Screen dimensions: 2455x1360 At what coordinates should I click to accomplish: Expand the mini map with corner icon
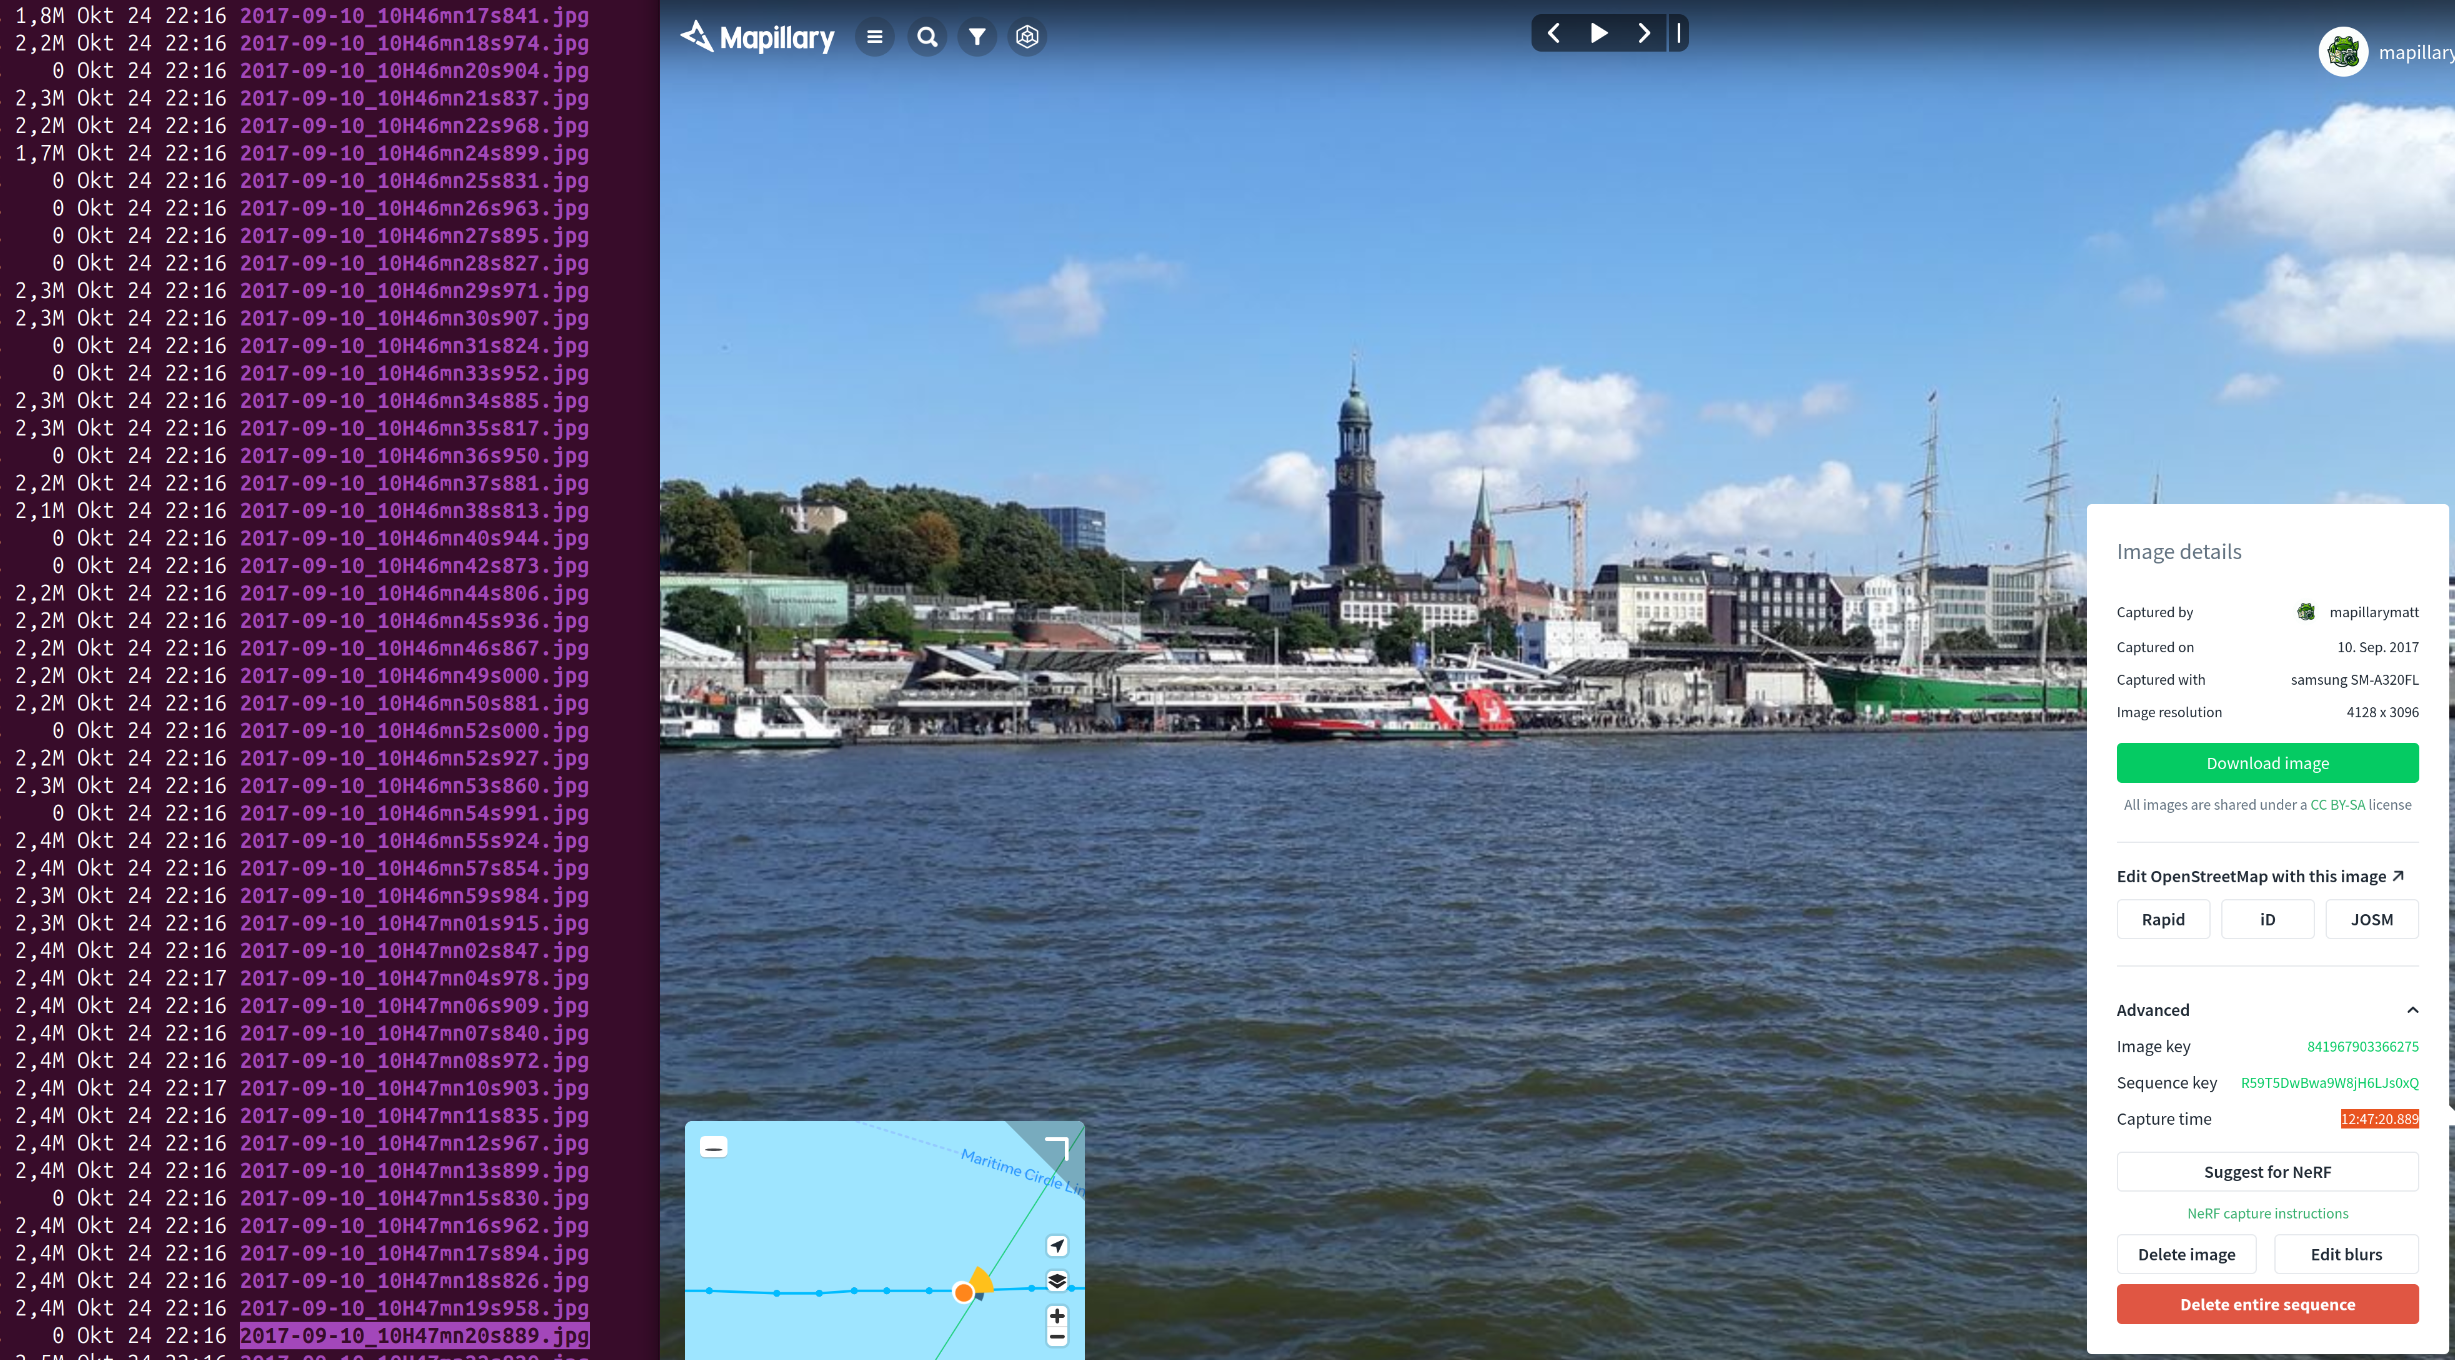point(1057,1148)
